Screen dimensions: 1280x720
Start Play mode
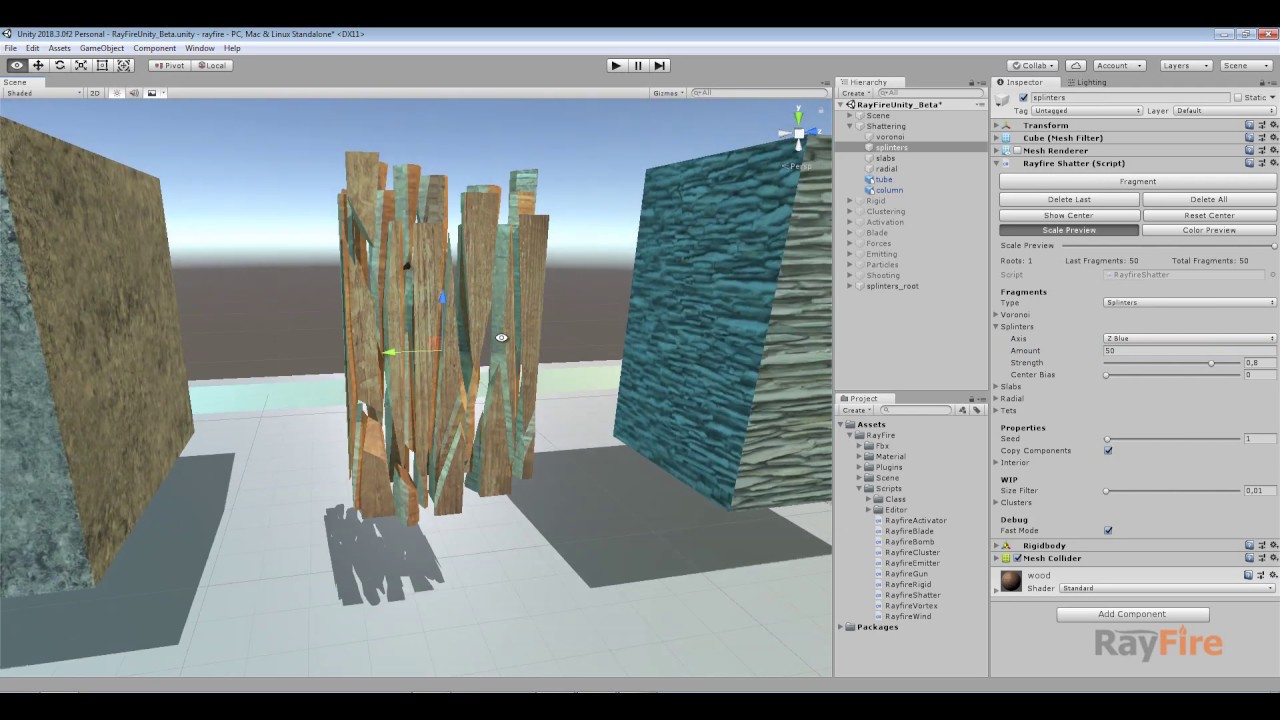point(616,65)
